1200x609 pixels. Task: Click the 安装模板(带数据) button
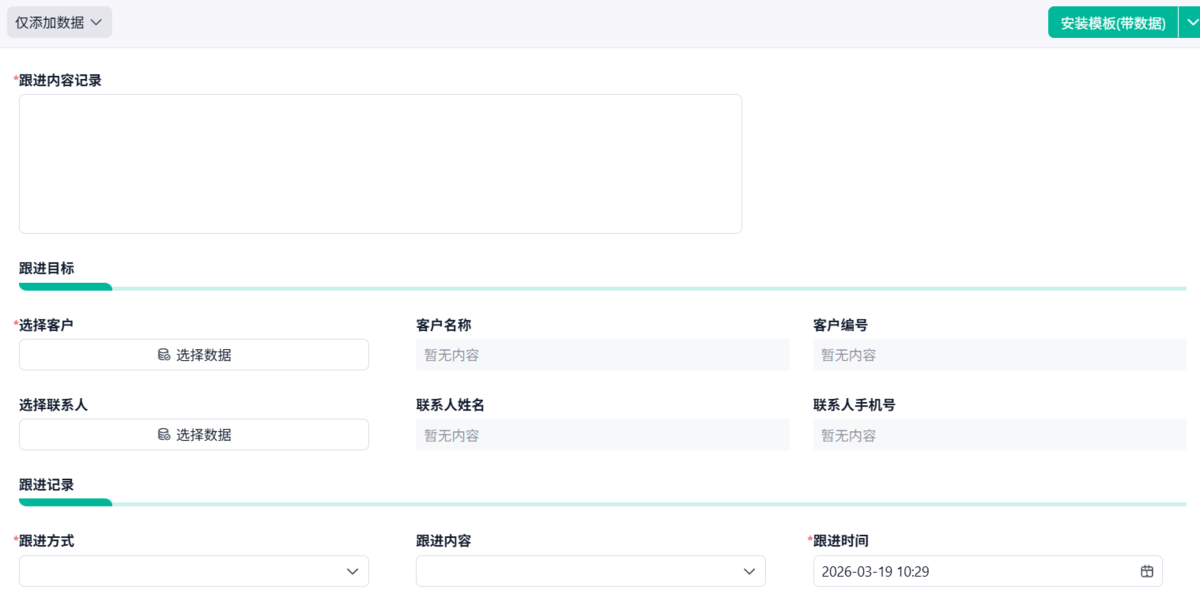(1112, 22)
